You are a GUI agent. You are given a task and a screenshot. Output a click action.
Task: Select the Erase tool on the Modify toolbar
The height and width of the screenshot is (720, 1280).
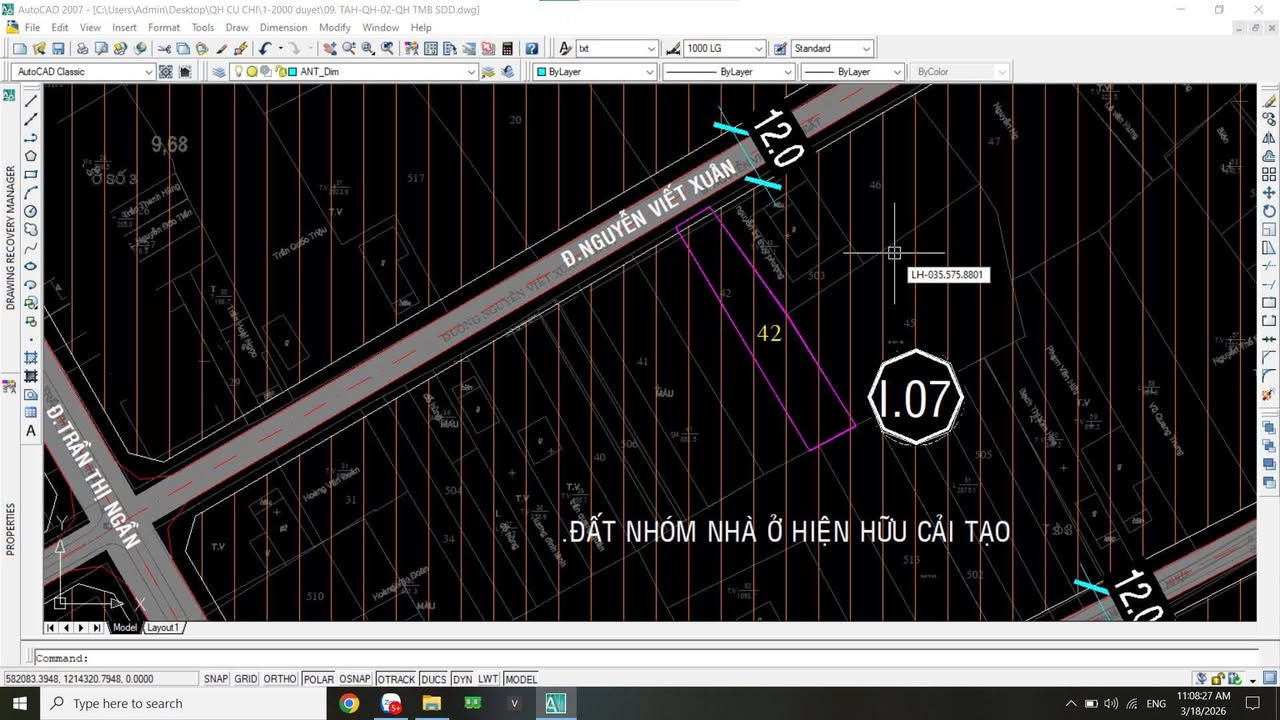point(1268,100)
